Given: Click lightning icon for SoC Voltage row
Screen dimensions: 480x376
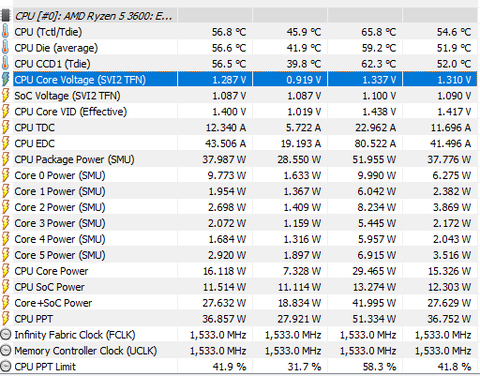Looking at the screenshot, I should (x=6, y=96).
